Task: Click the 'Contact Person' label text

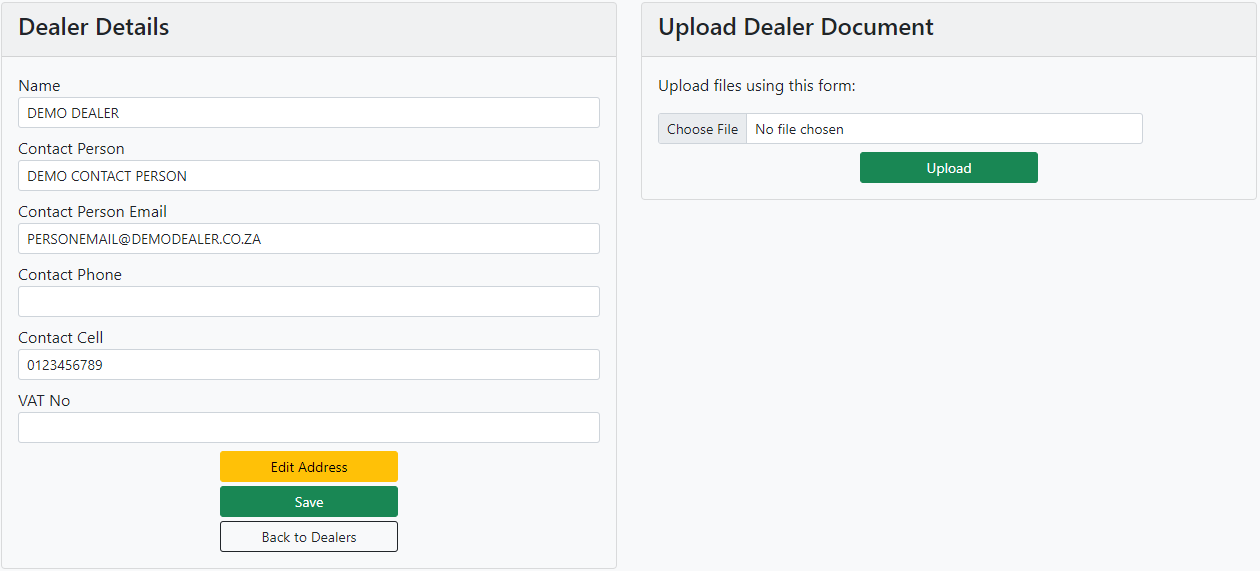Action: pos(71,149)
